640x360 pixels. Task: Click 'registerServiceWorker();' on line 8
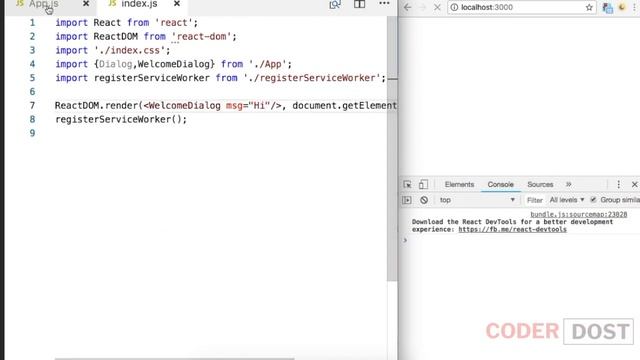121,120
